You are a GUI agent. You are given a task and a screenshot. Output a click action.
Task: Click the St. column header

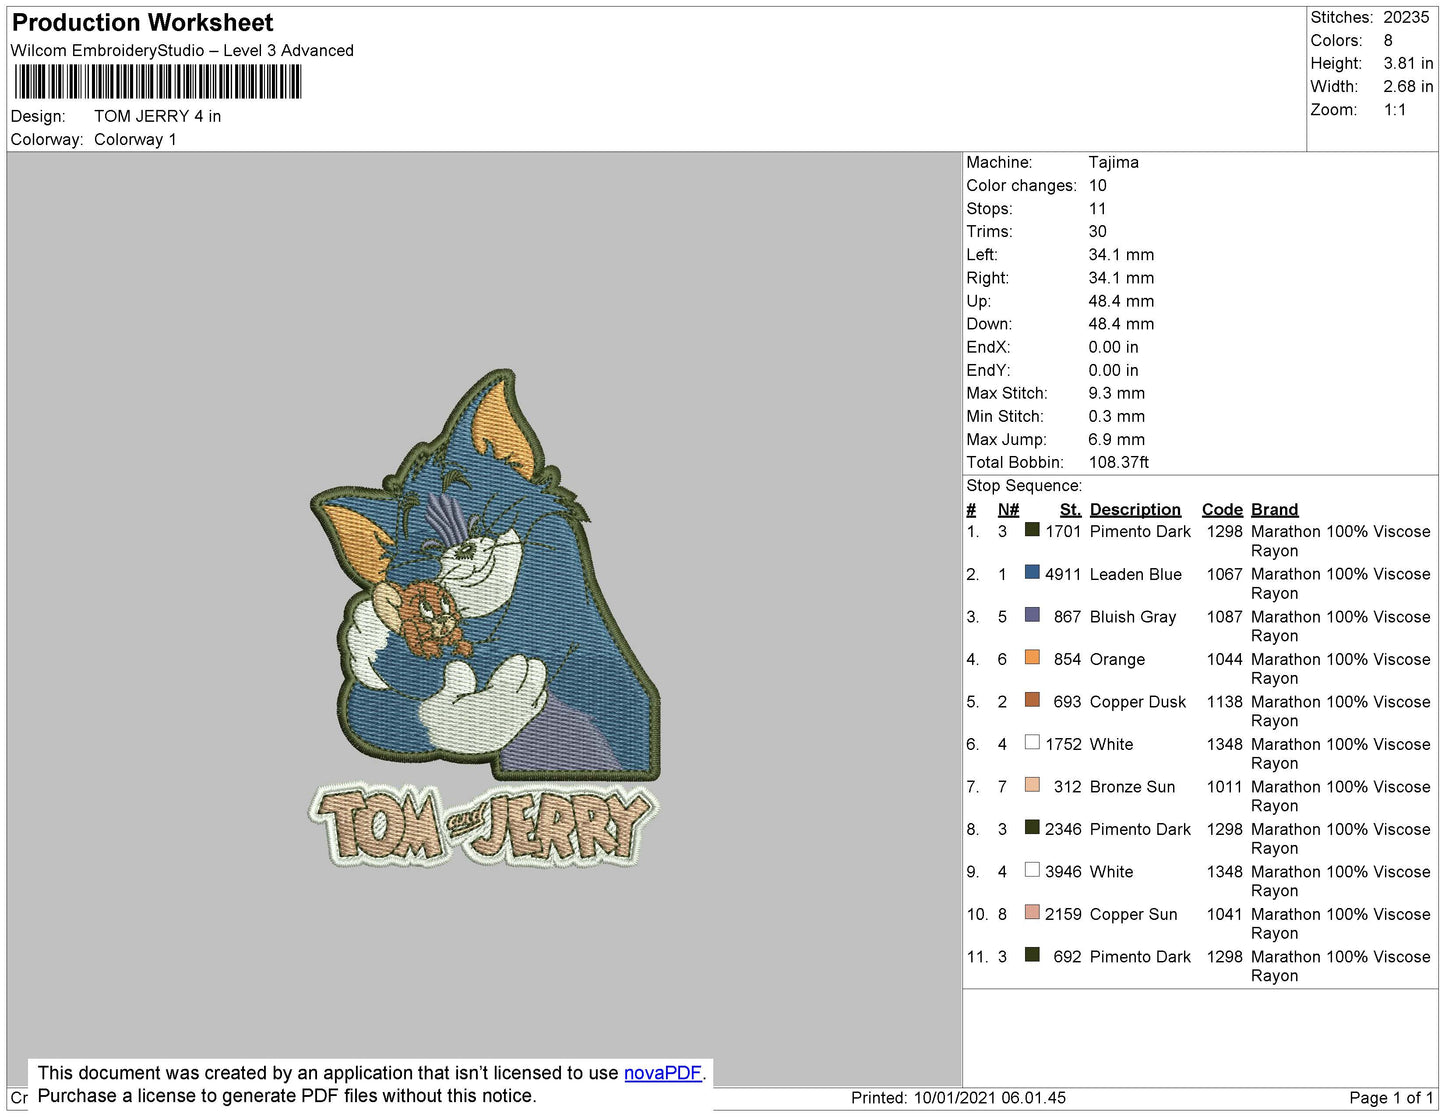1070,510
